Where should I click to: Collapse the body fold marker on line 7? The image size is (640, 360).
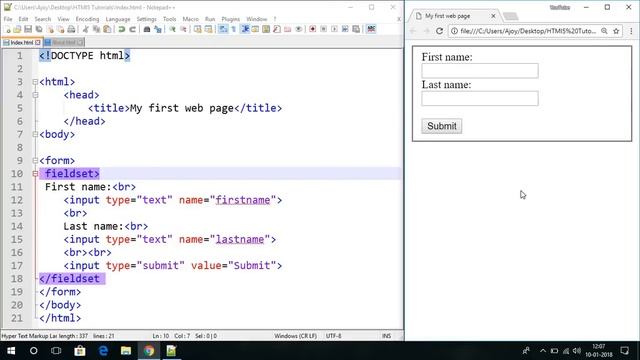click(35, 134)
